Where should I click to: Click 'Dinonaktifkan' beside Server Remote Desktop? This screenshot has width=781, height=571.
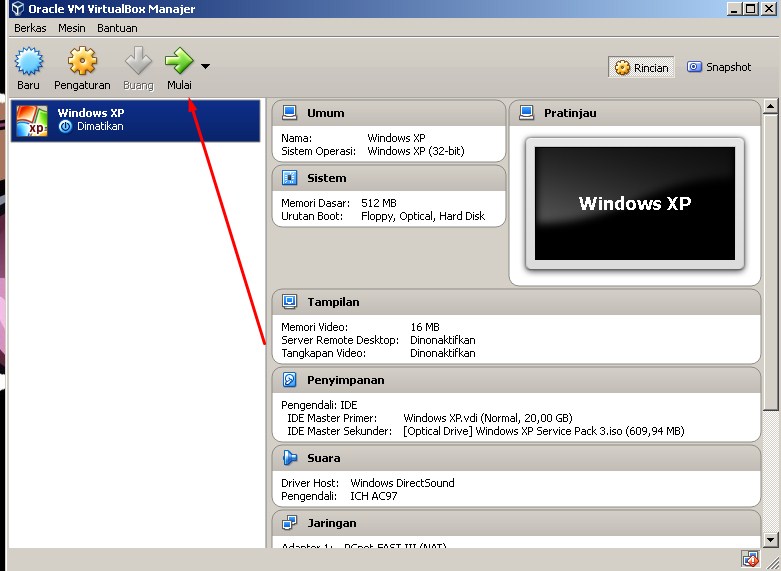[442, 340]
